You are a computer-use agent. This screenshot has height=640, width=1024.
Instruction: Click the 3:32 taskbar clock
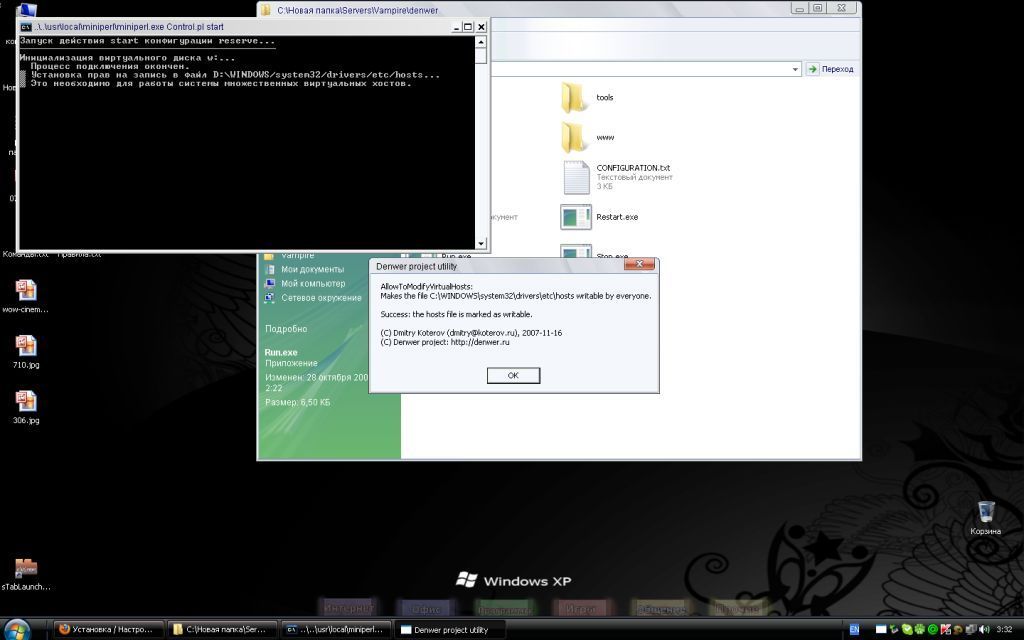pos(1004,630)
